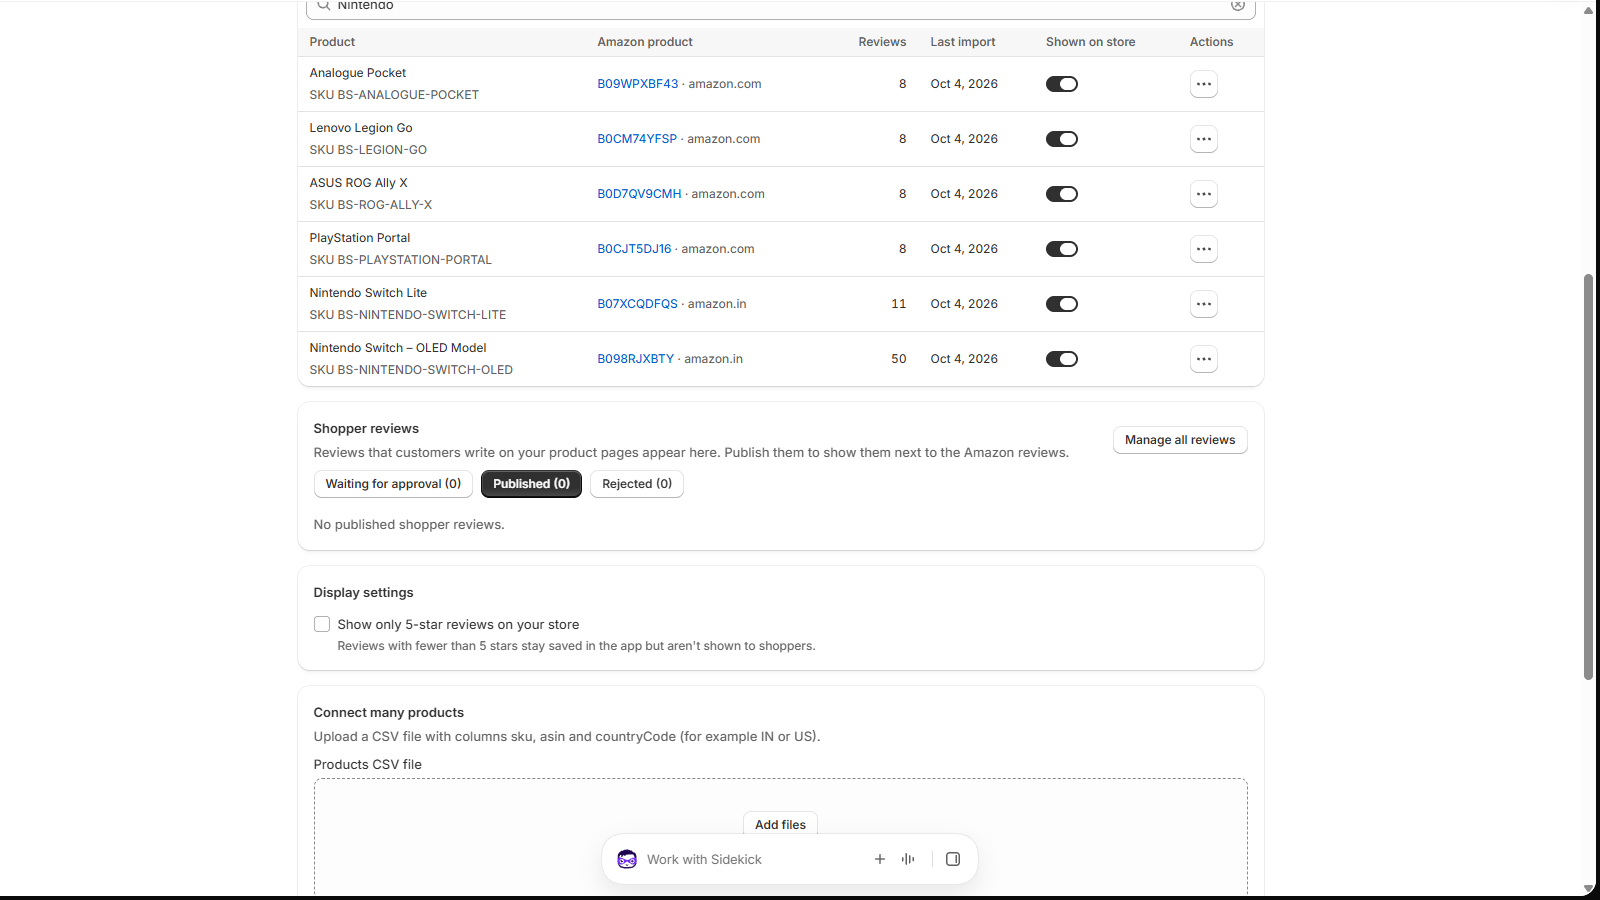This screenshot has height=900, width=1600.
Task: Click the review count 50
Action: [899, 359]
